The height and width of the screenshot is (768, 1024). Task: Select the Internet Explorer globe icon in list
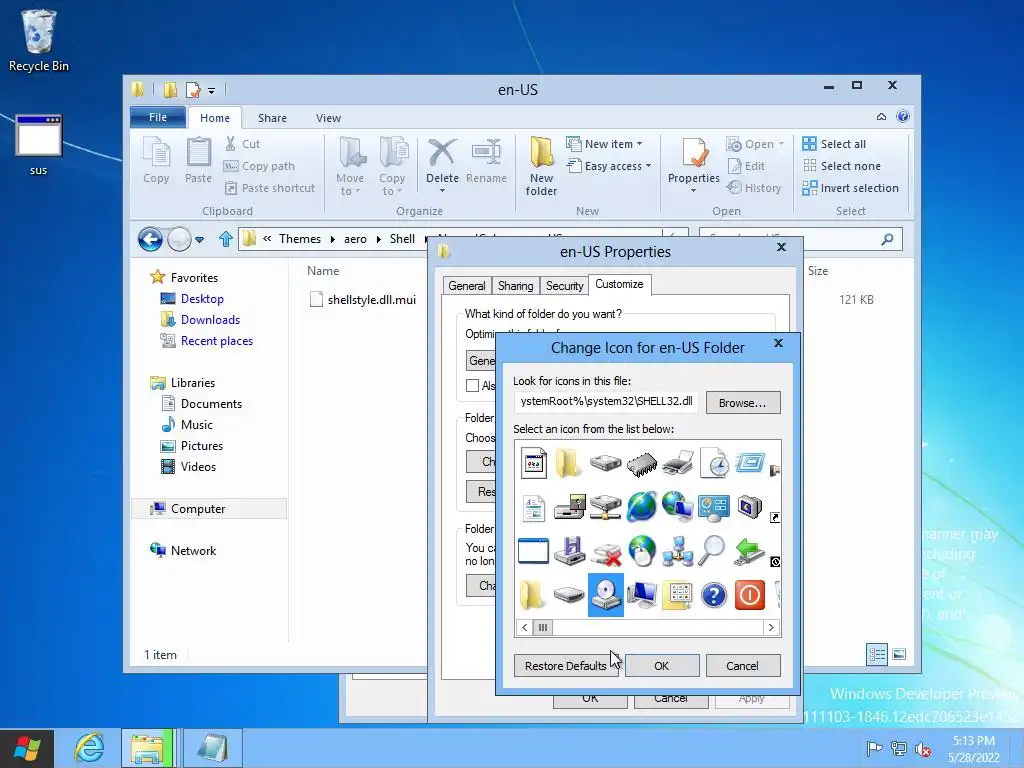click(x=642, y=507)
